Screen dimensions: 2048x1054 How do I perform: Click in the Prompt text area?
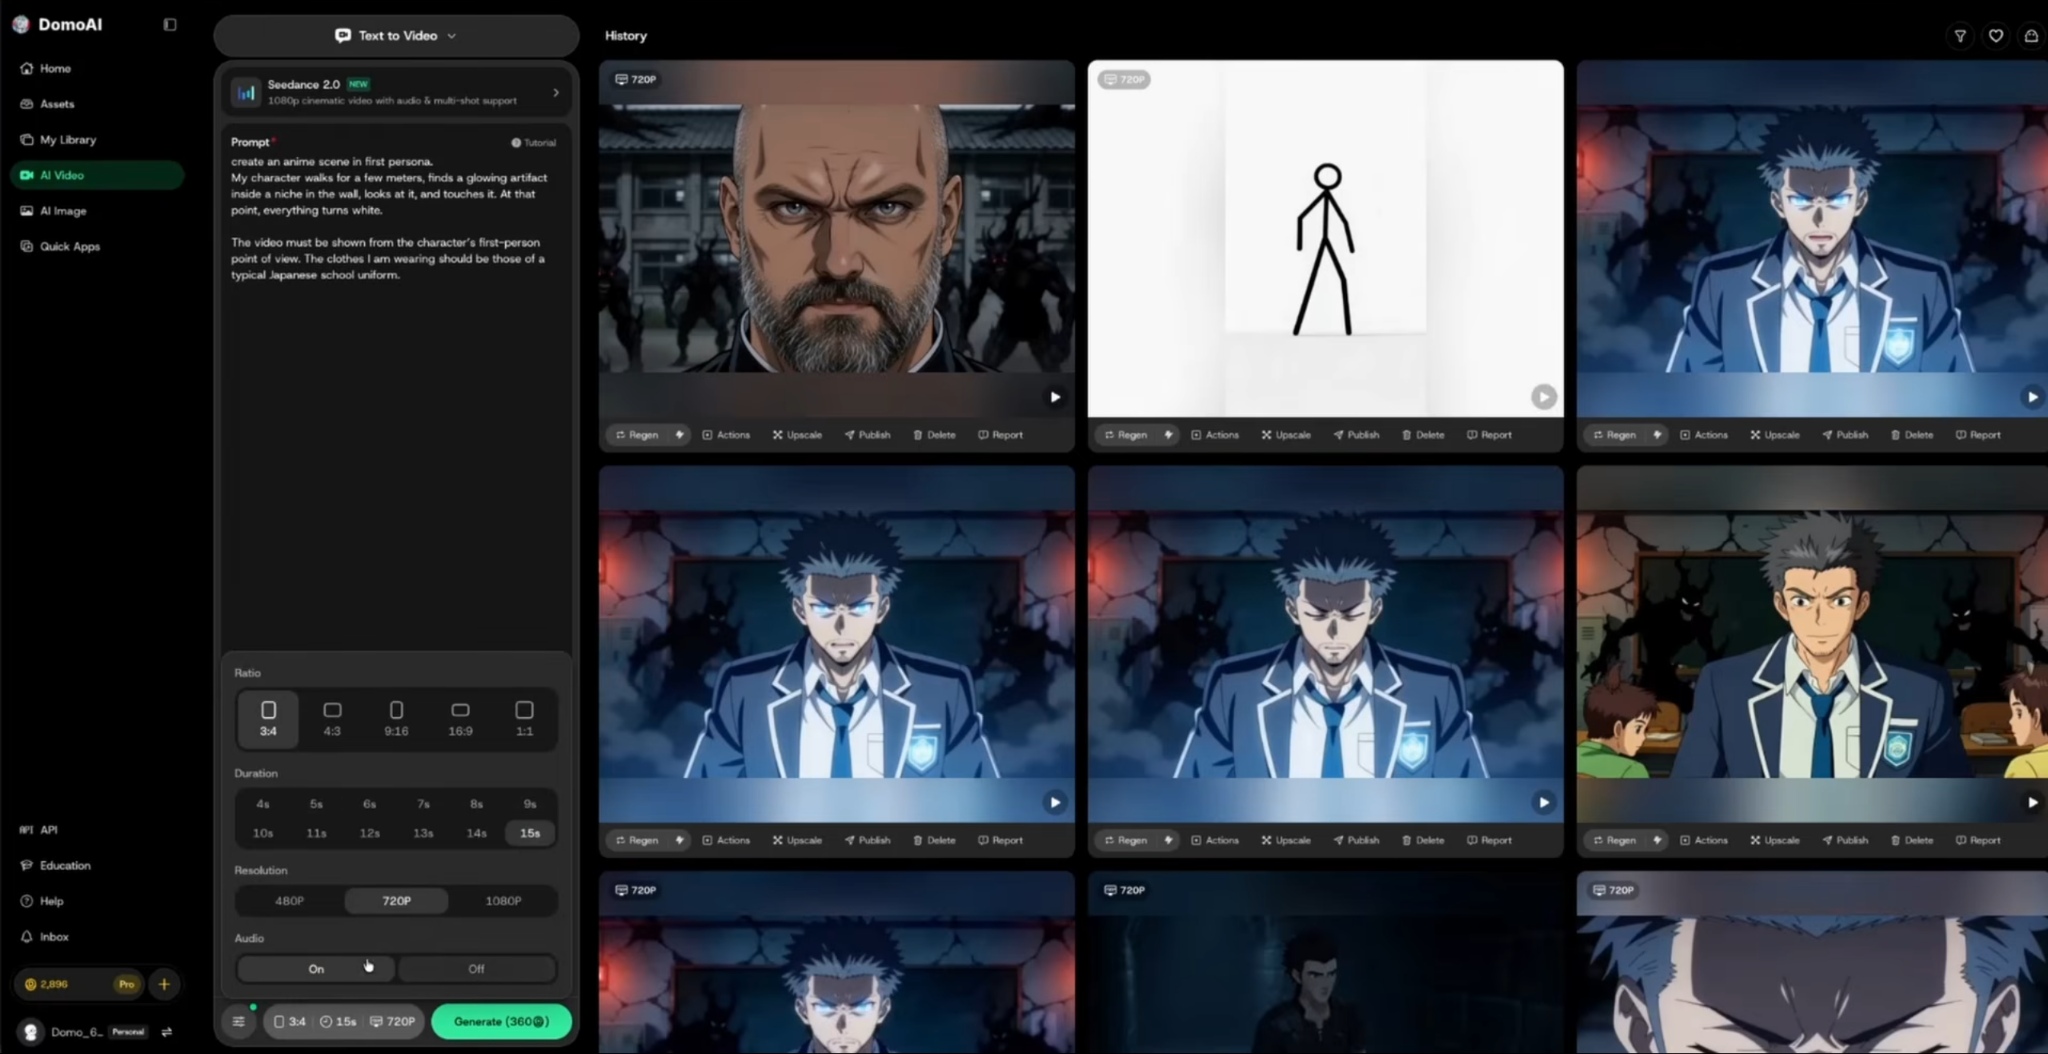(x=396, y=390)
